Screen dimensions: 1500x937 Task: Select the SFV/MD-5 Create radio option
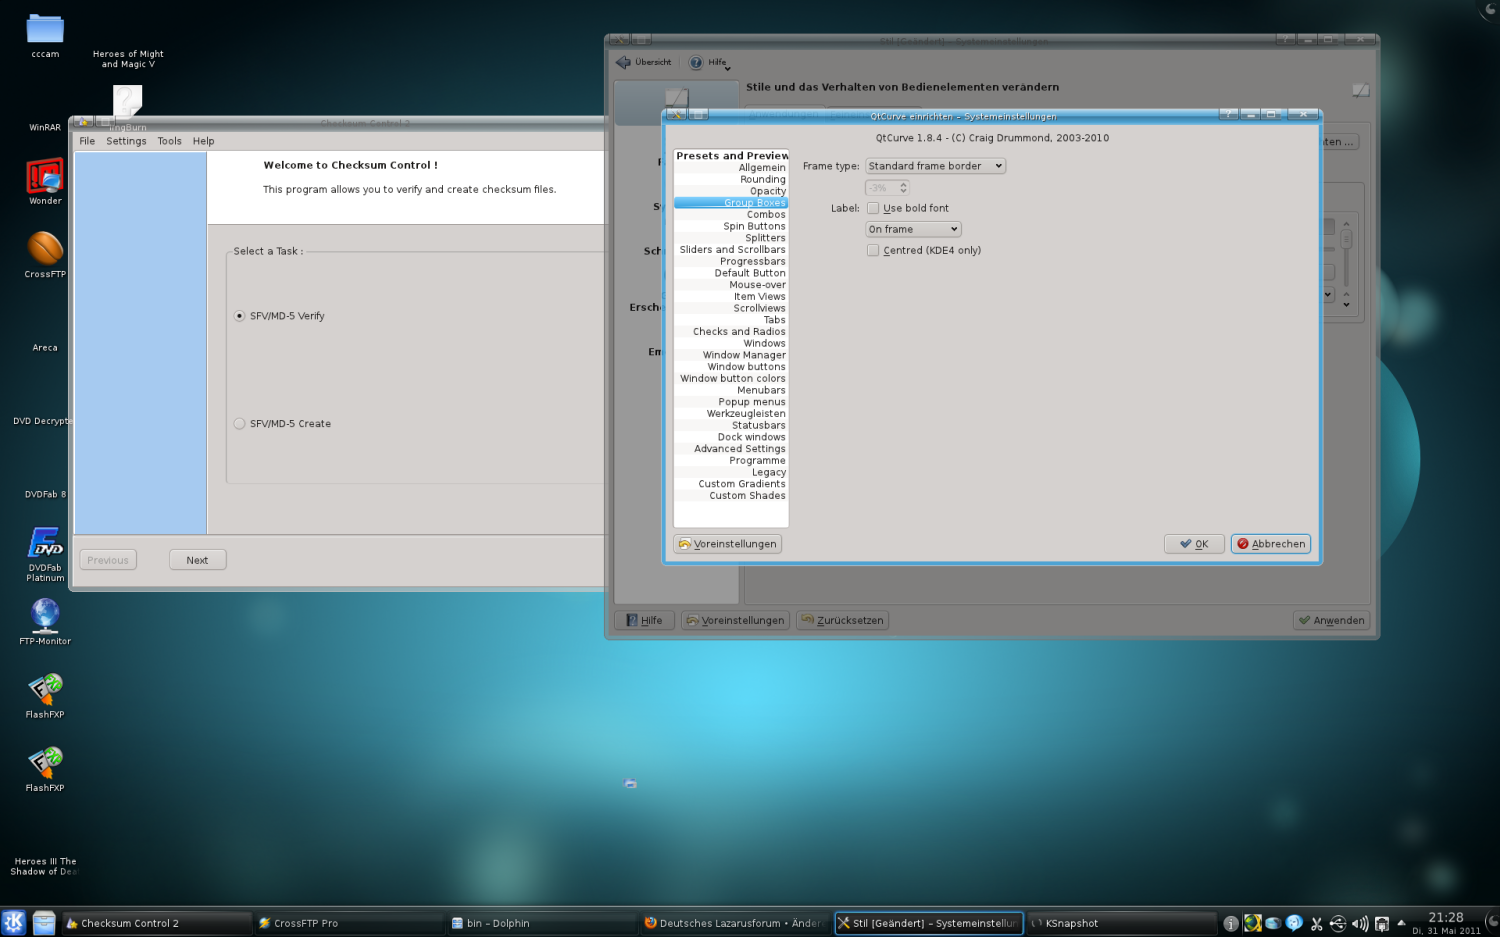pos(239,424)
